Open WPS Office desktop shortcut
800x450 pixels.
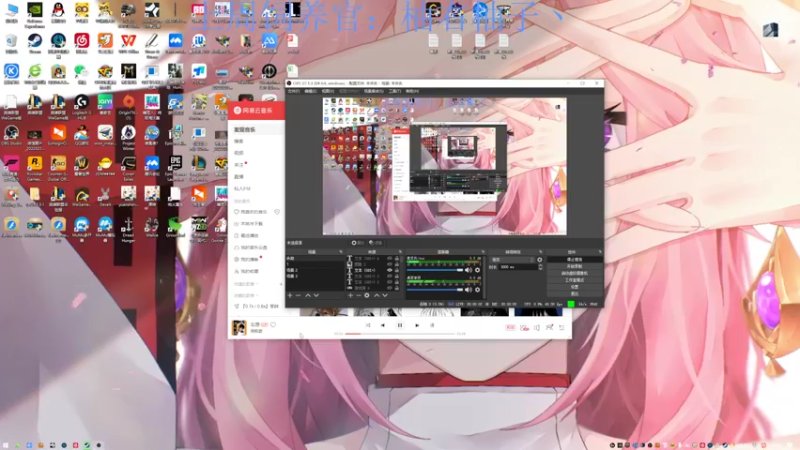129,43
